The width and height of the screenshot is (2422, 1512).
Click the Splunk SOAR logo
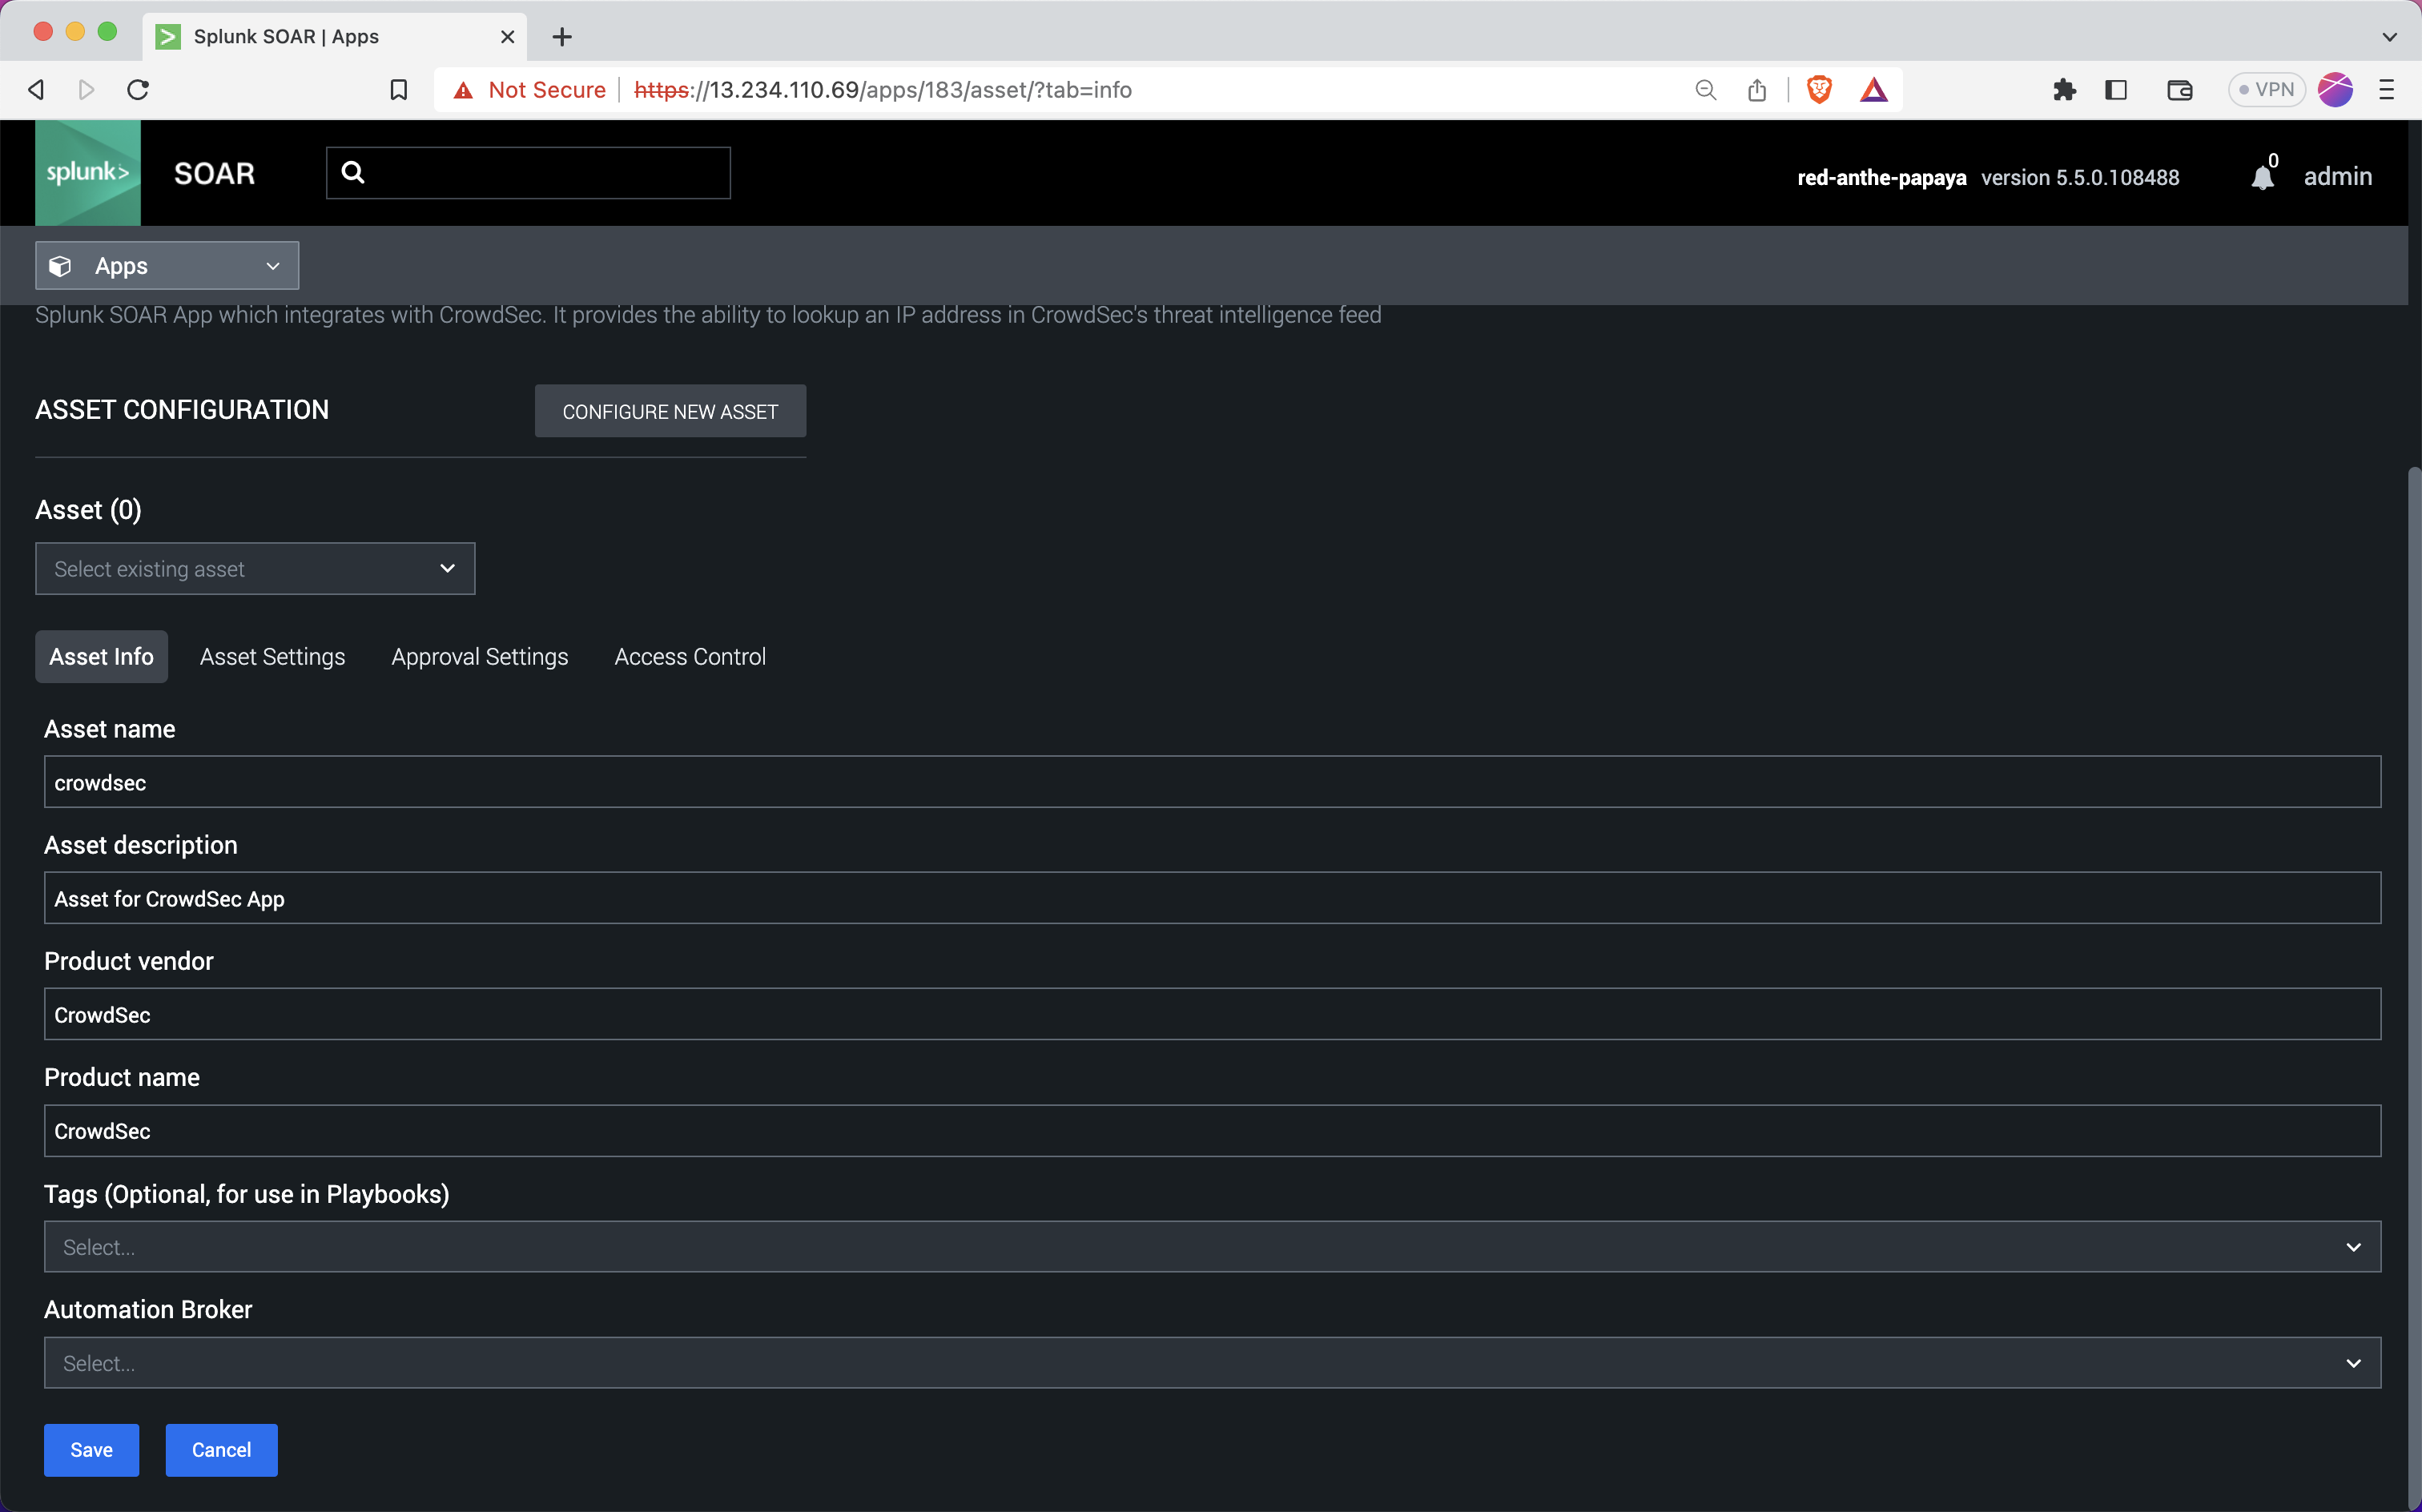88,172
